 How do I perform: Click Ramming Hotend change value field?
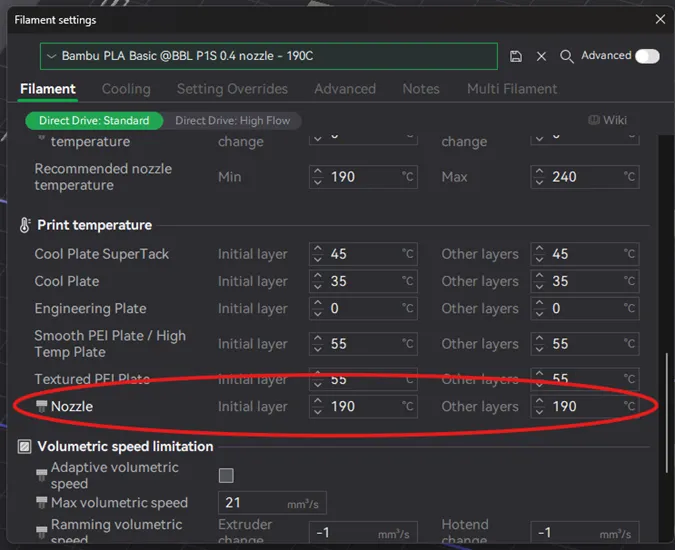tap(585, 532)
